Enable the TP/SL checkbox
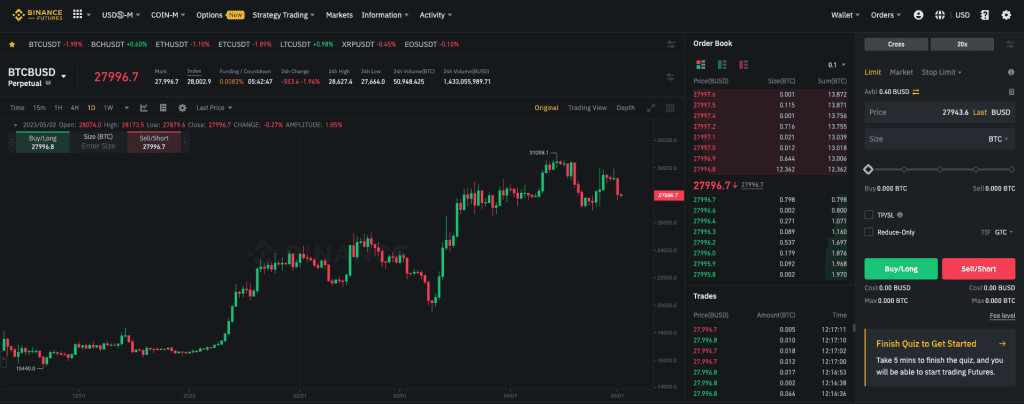1024x404 pixels. point(869,214)
